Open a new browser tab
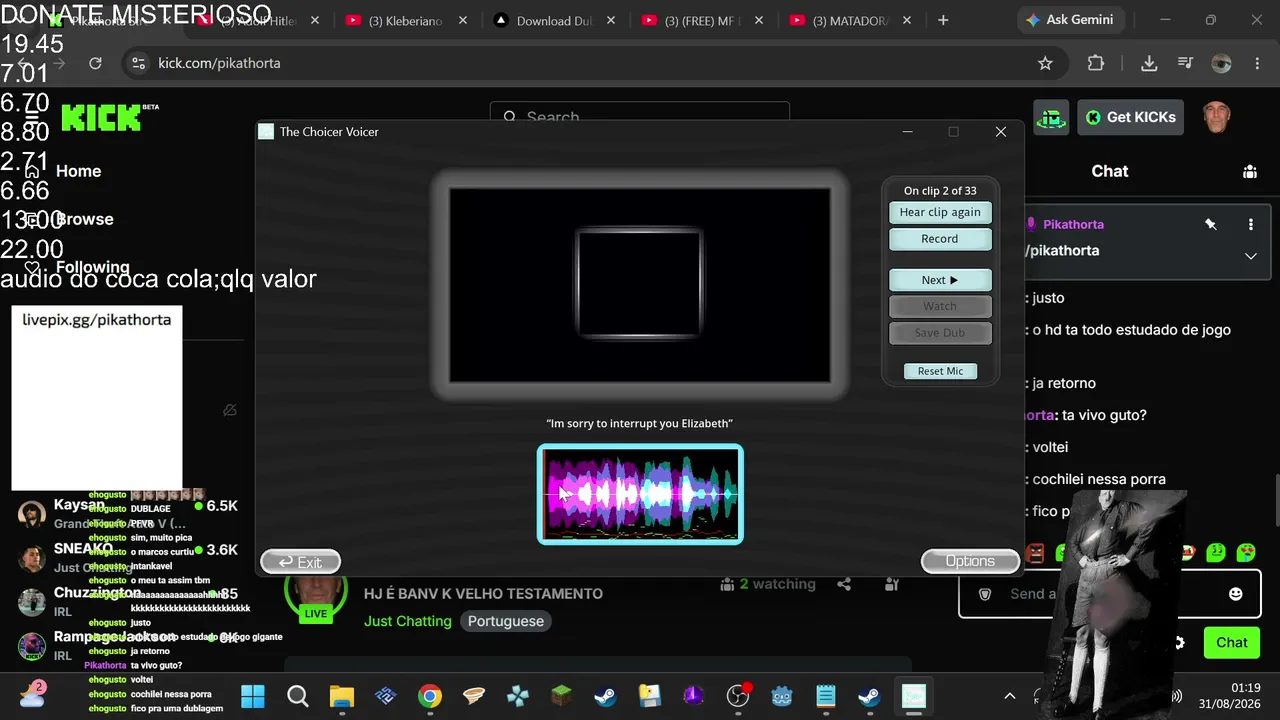Screen dimensions: 1280x720 coord(943,20)
